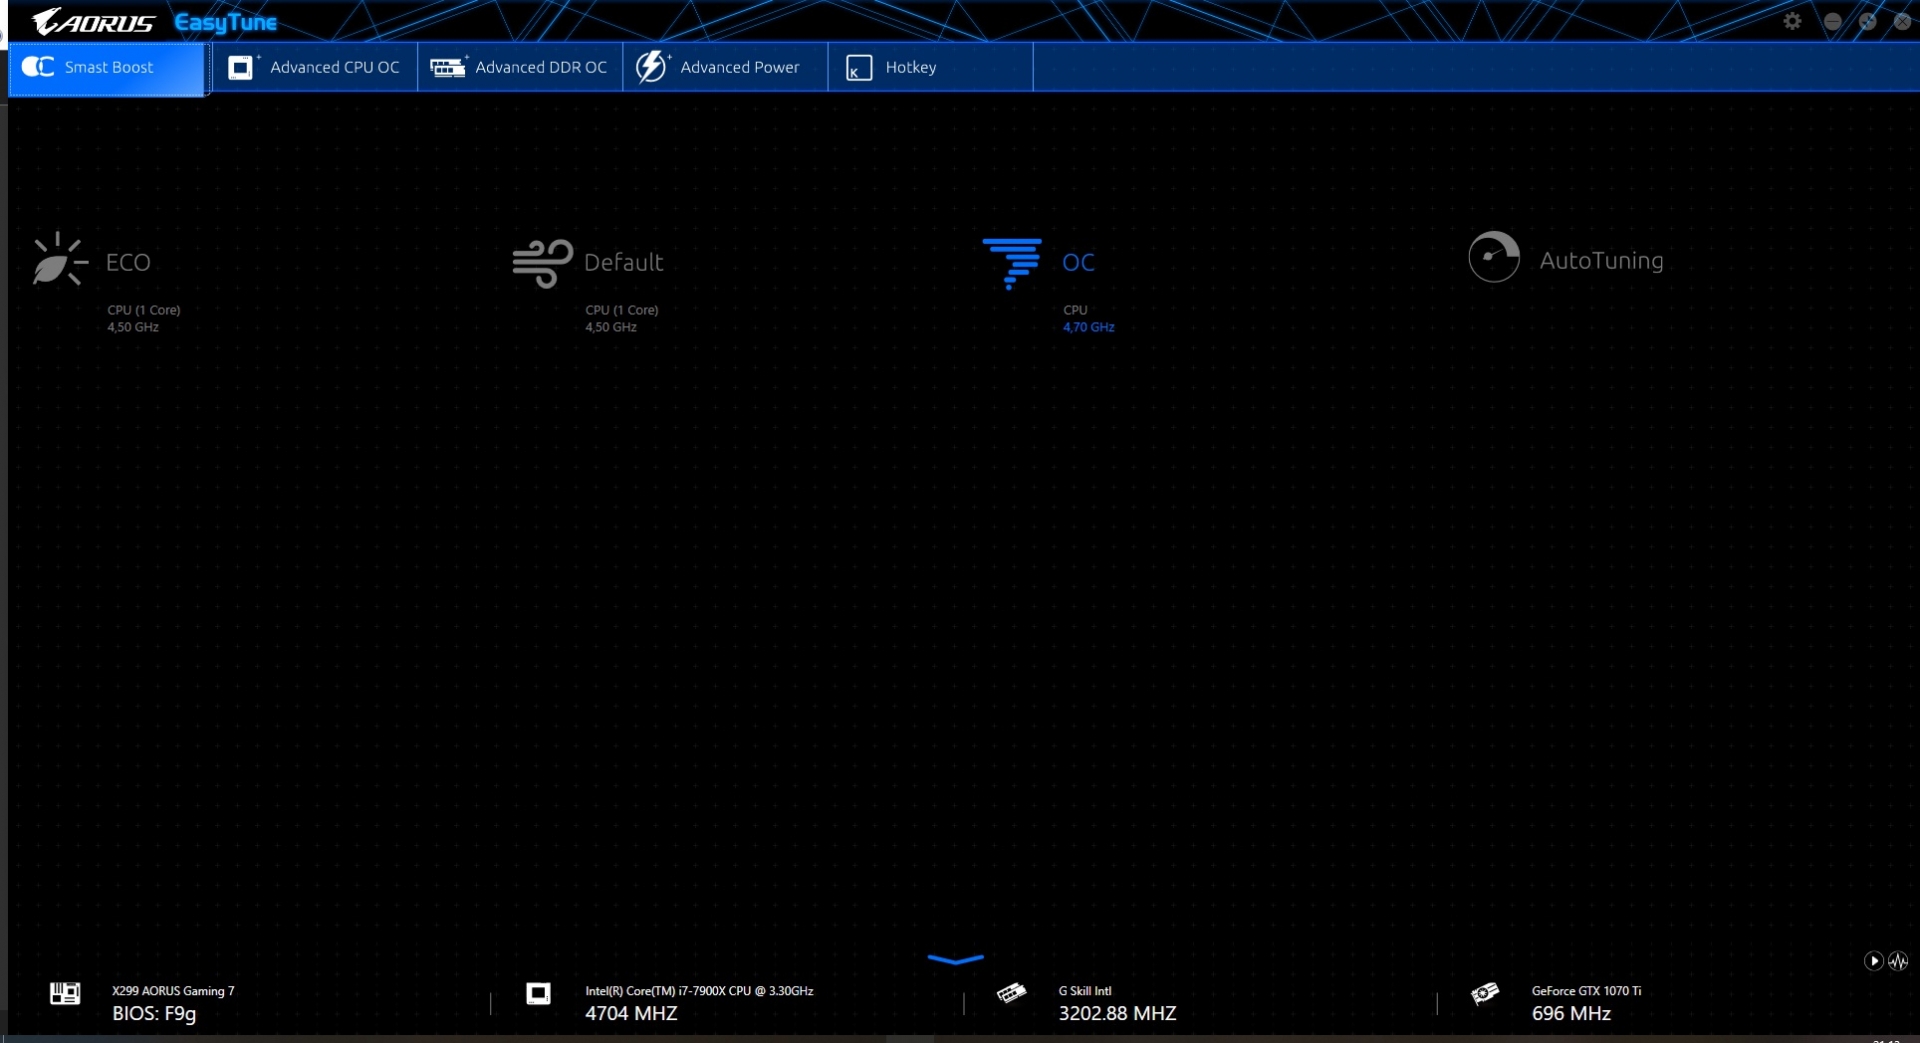Viewport: 1920px width, 1043px height.
Task: Click the Advanced Power lightning icon
Action: pyautogui.click(x=651, y=67)
